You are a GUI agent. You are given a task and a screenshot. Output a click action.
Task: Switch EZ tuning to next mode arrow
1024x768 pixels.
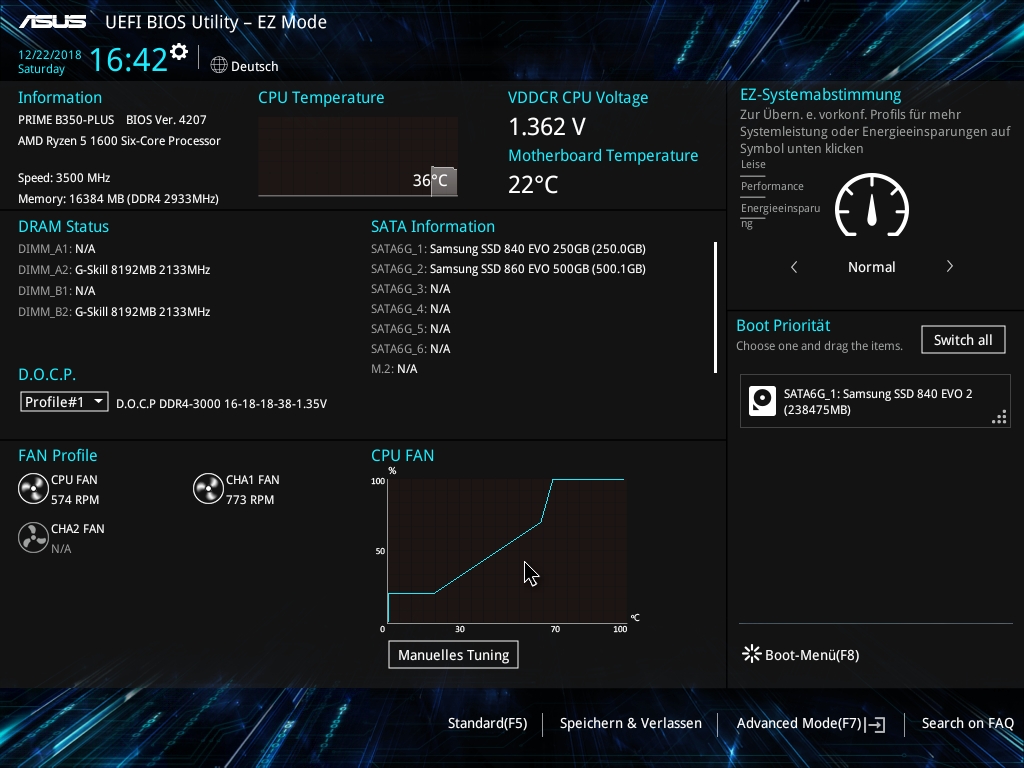pos(950,266)
